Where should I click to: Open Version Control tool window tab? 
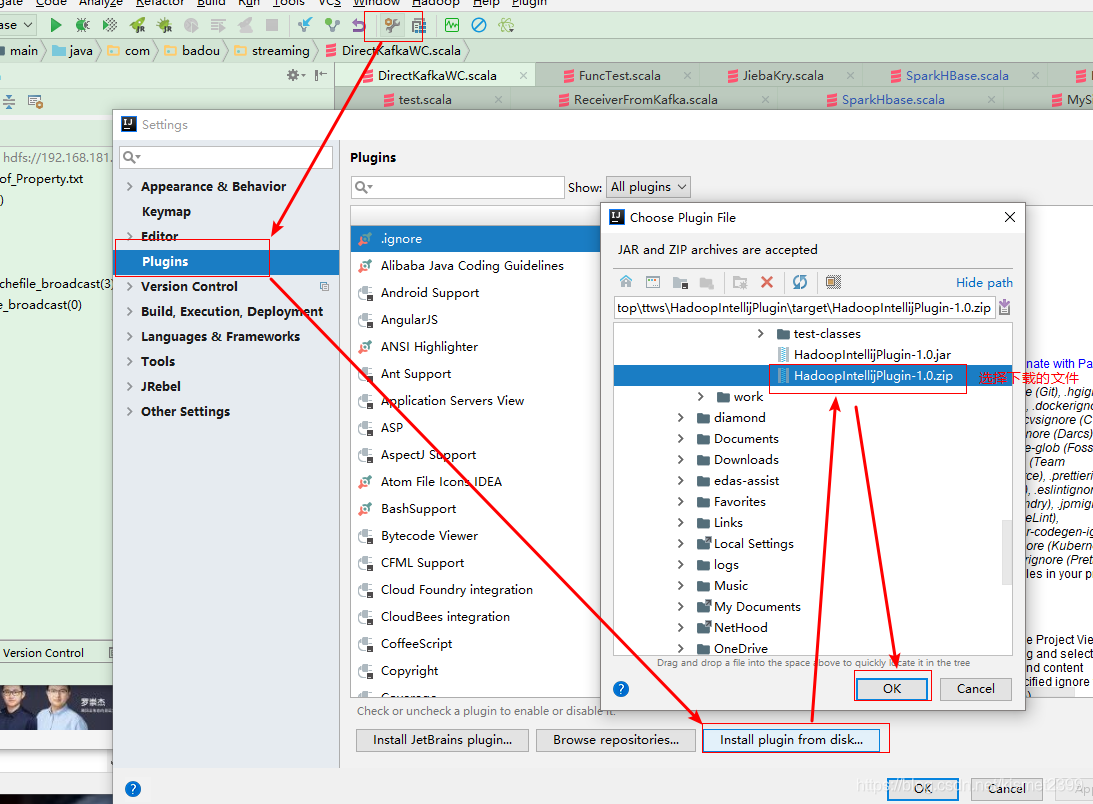pyautogui.click(x=43, y=653)
